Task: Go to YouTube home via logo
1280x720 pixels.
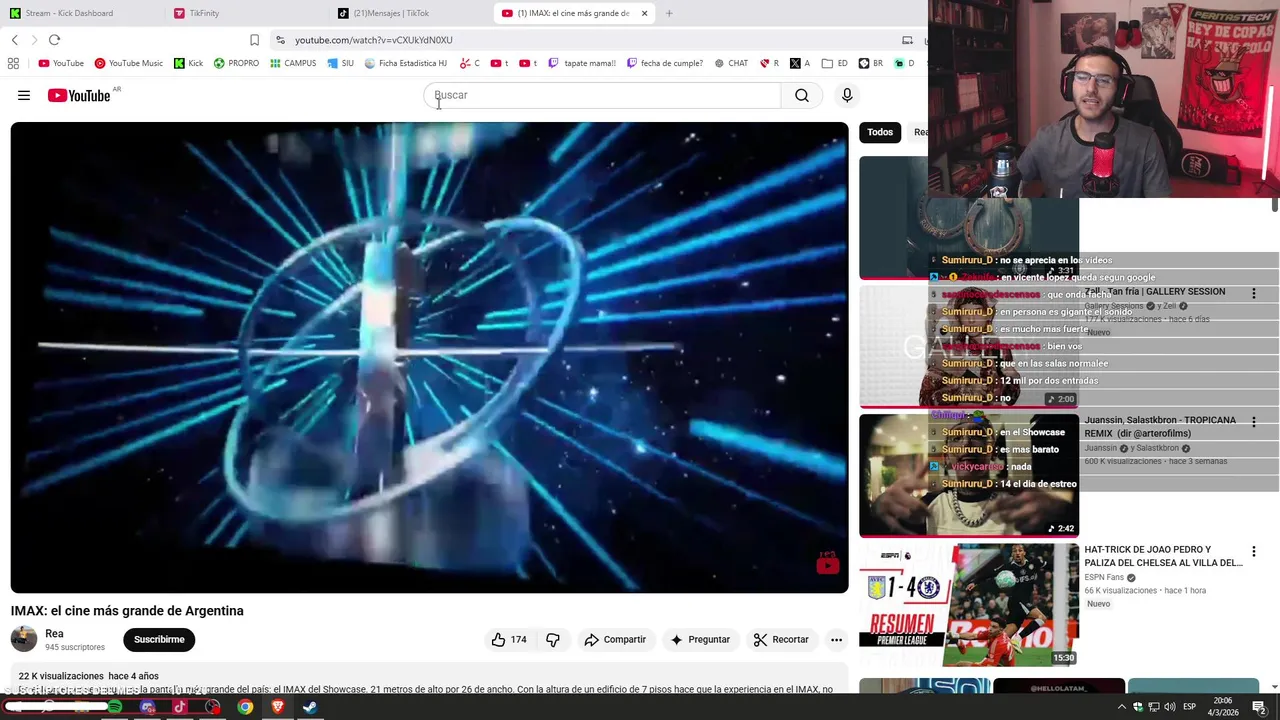Action: (x=78, y=95)
